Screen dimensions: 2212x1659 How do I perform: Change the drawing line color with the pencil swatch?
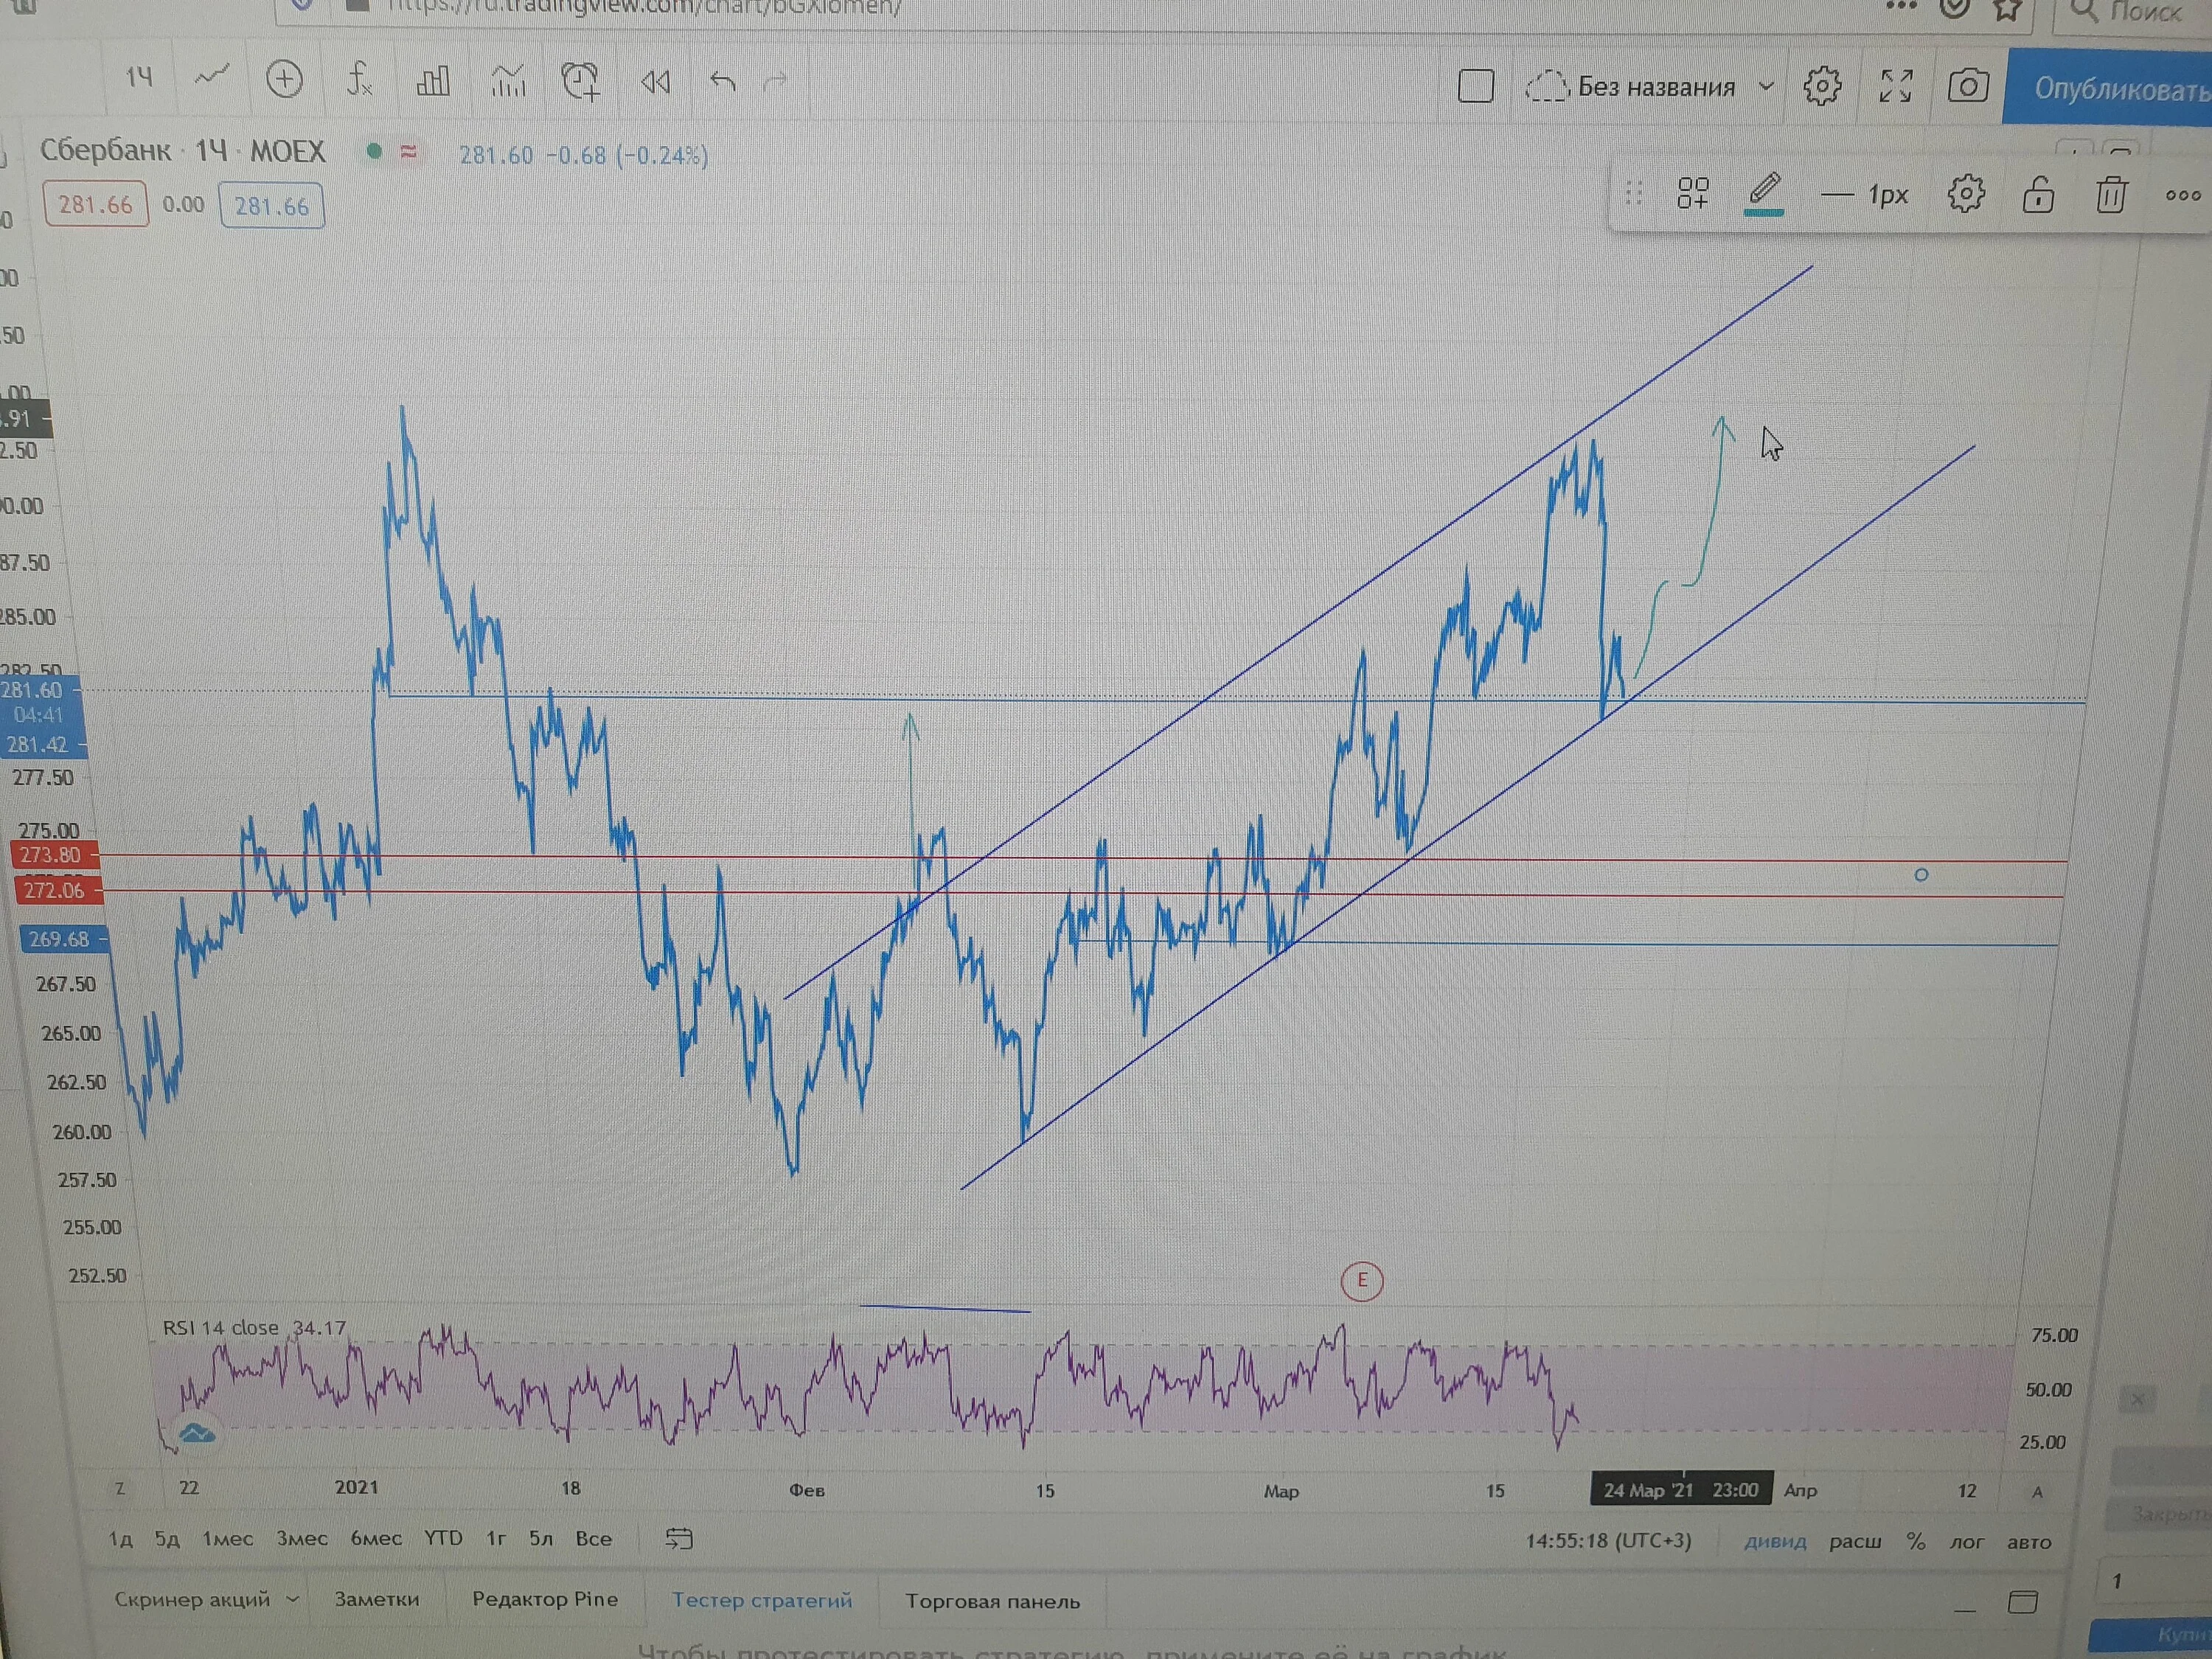click(x=1764, y=193)
